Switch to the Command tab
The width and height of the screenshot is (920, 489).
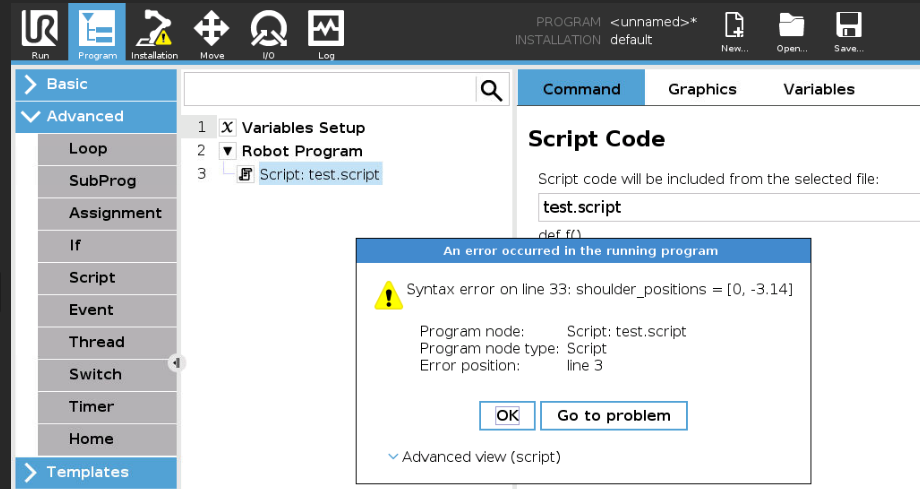tap(581, 89)
